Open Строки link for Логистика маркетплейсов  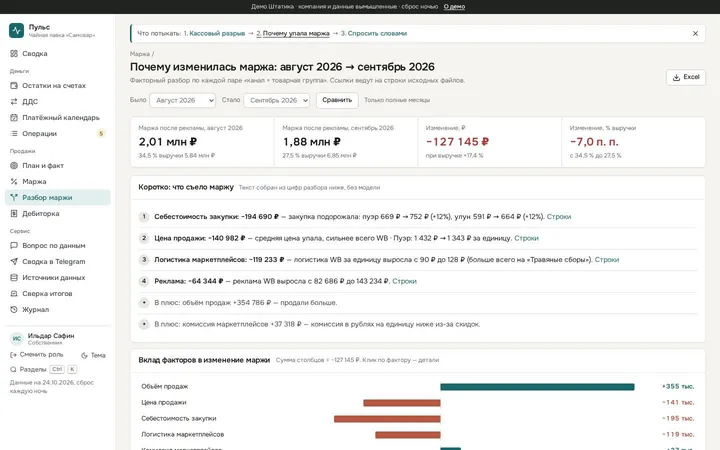(x=607, y=260)
